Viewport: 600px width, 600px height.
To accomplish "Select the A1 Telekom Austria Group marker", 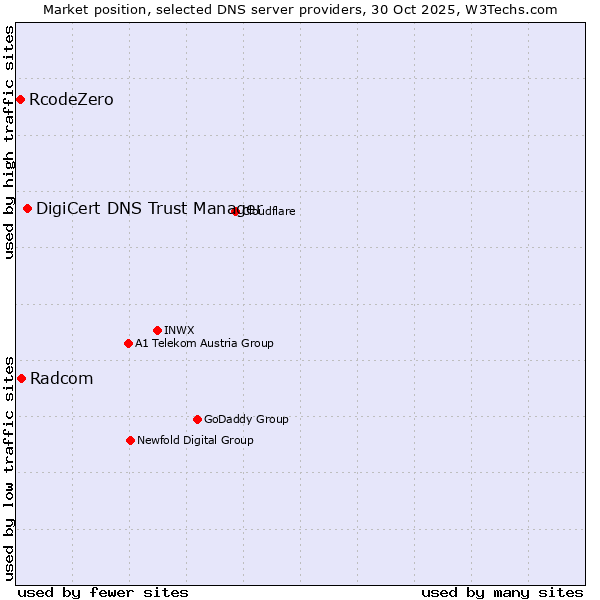I will tap(128, 343).
